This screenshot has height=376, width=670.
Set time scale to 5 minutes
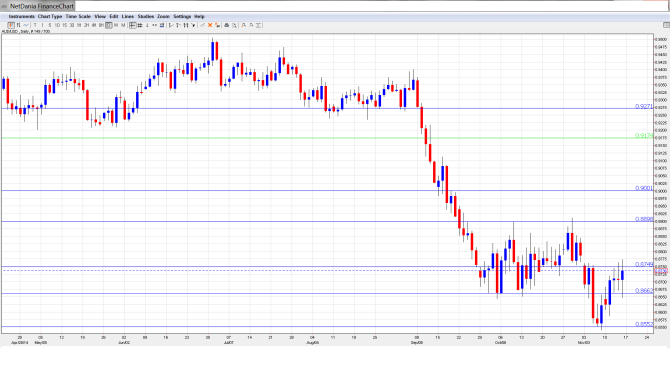[x=50, y=25]
